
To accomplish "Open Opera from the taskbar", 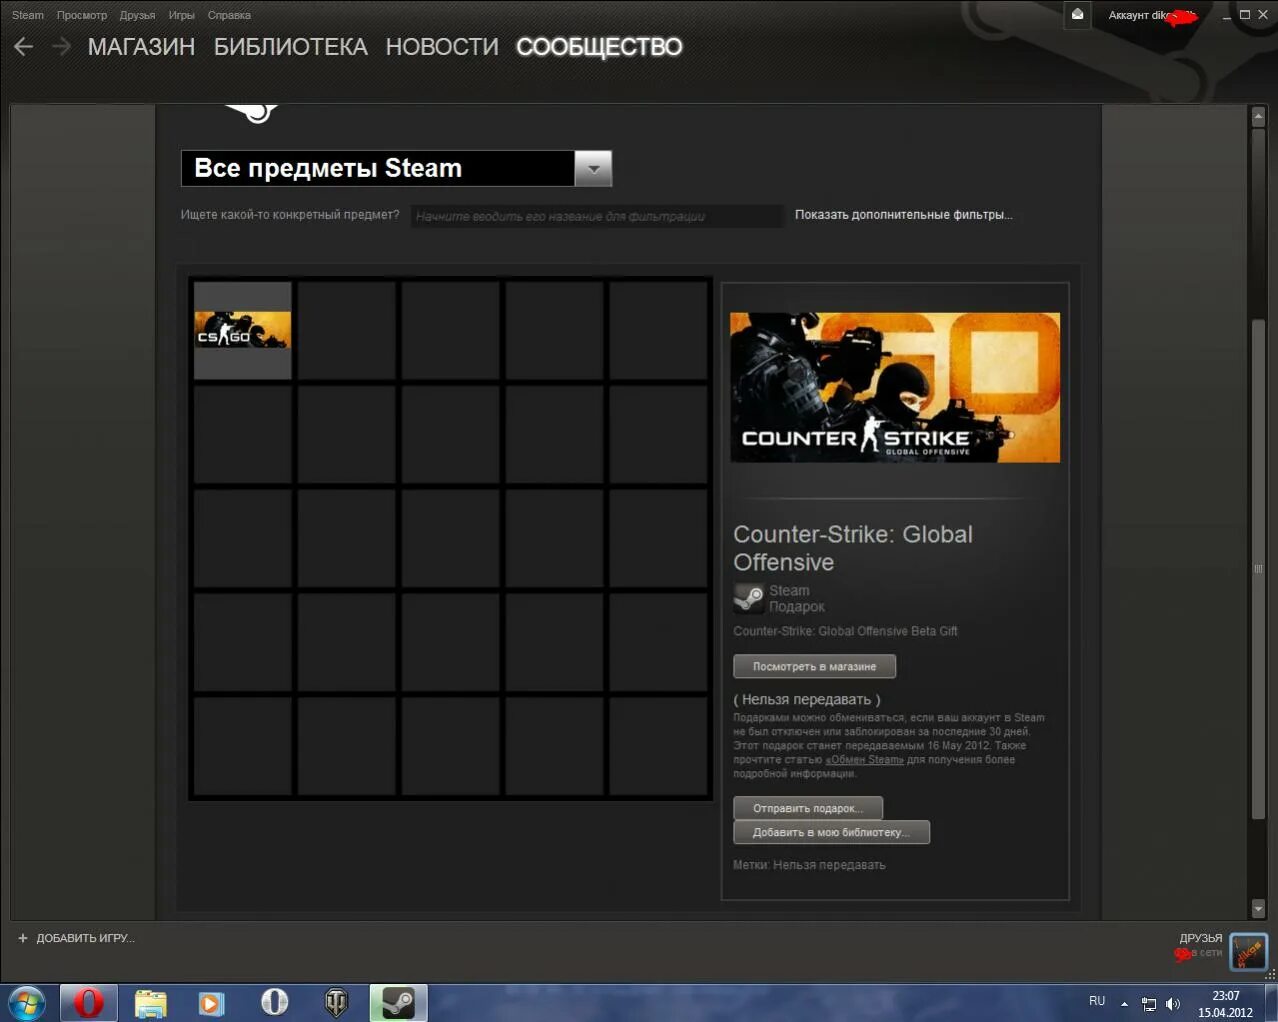I will 88,1002.
